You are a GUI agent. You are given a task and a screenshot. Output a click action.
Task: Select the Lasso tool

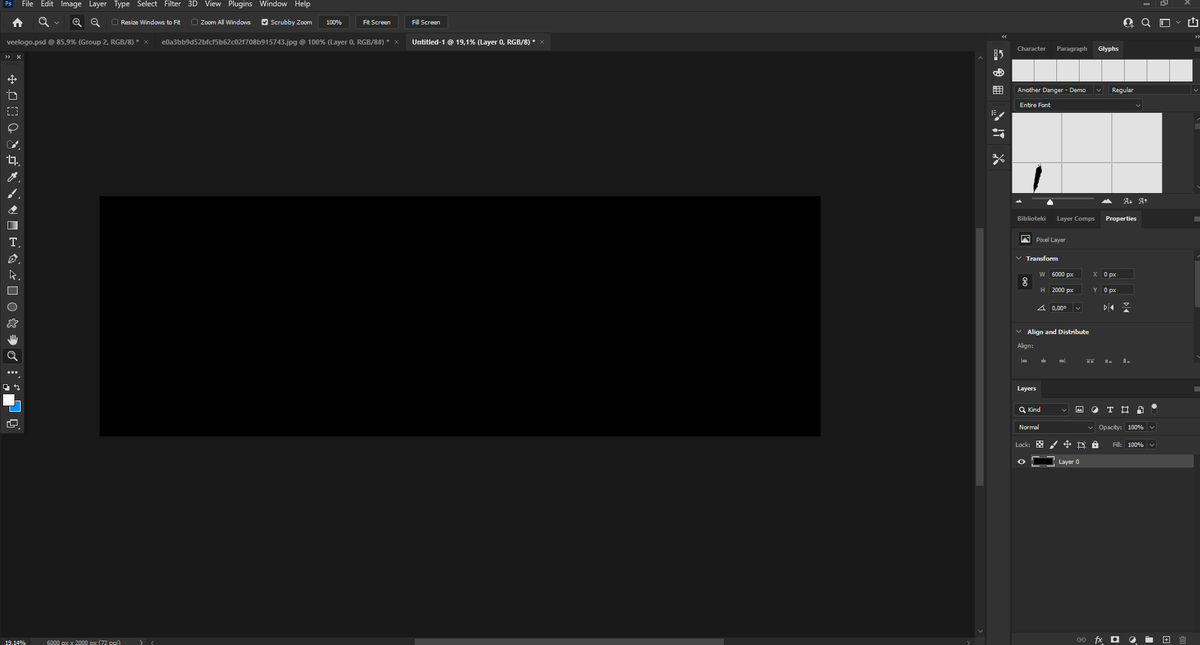[12, 128]
